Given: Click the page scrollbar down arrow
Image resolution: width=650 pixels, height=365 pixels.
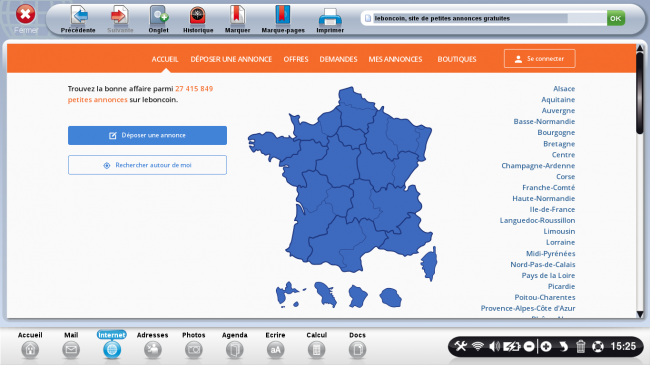Looking at the screenshot, I should tap(640, 314).
